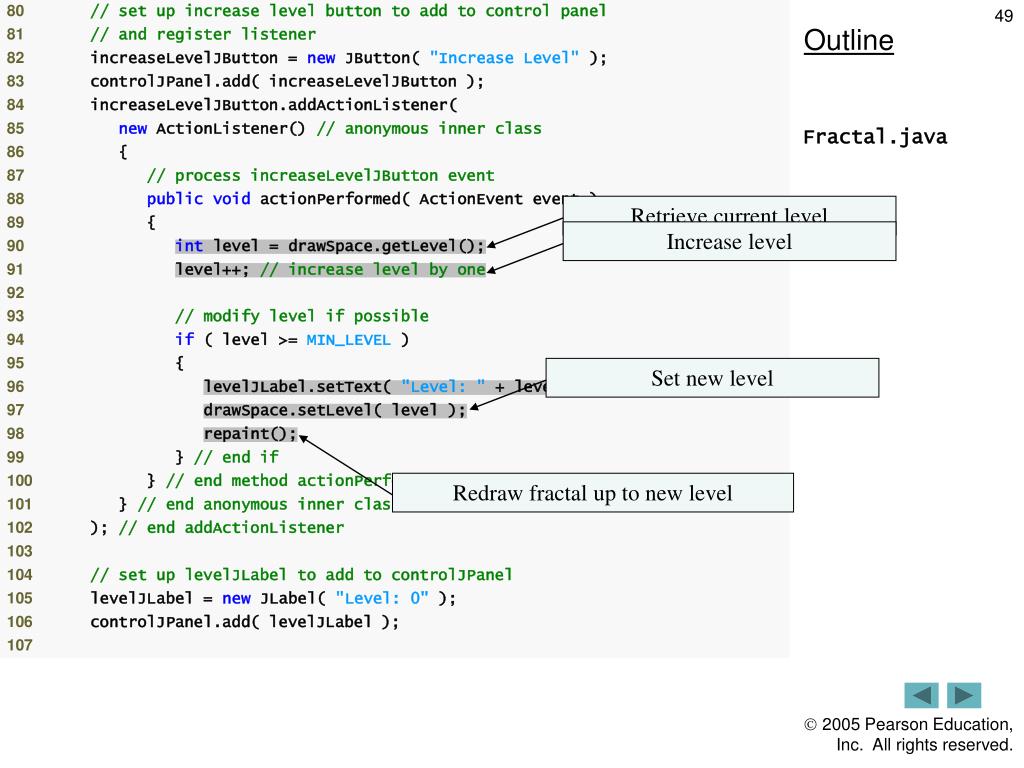Image resolution: width=1024 pixels, height=768 pixels.
Task: Advance to the next slide with the forward arrow
Action: pyautogui.click(x=964, y=695)
